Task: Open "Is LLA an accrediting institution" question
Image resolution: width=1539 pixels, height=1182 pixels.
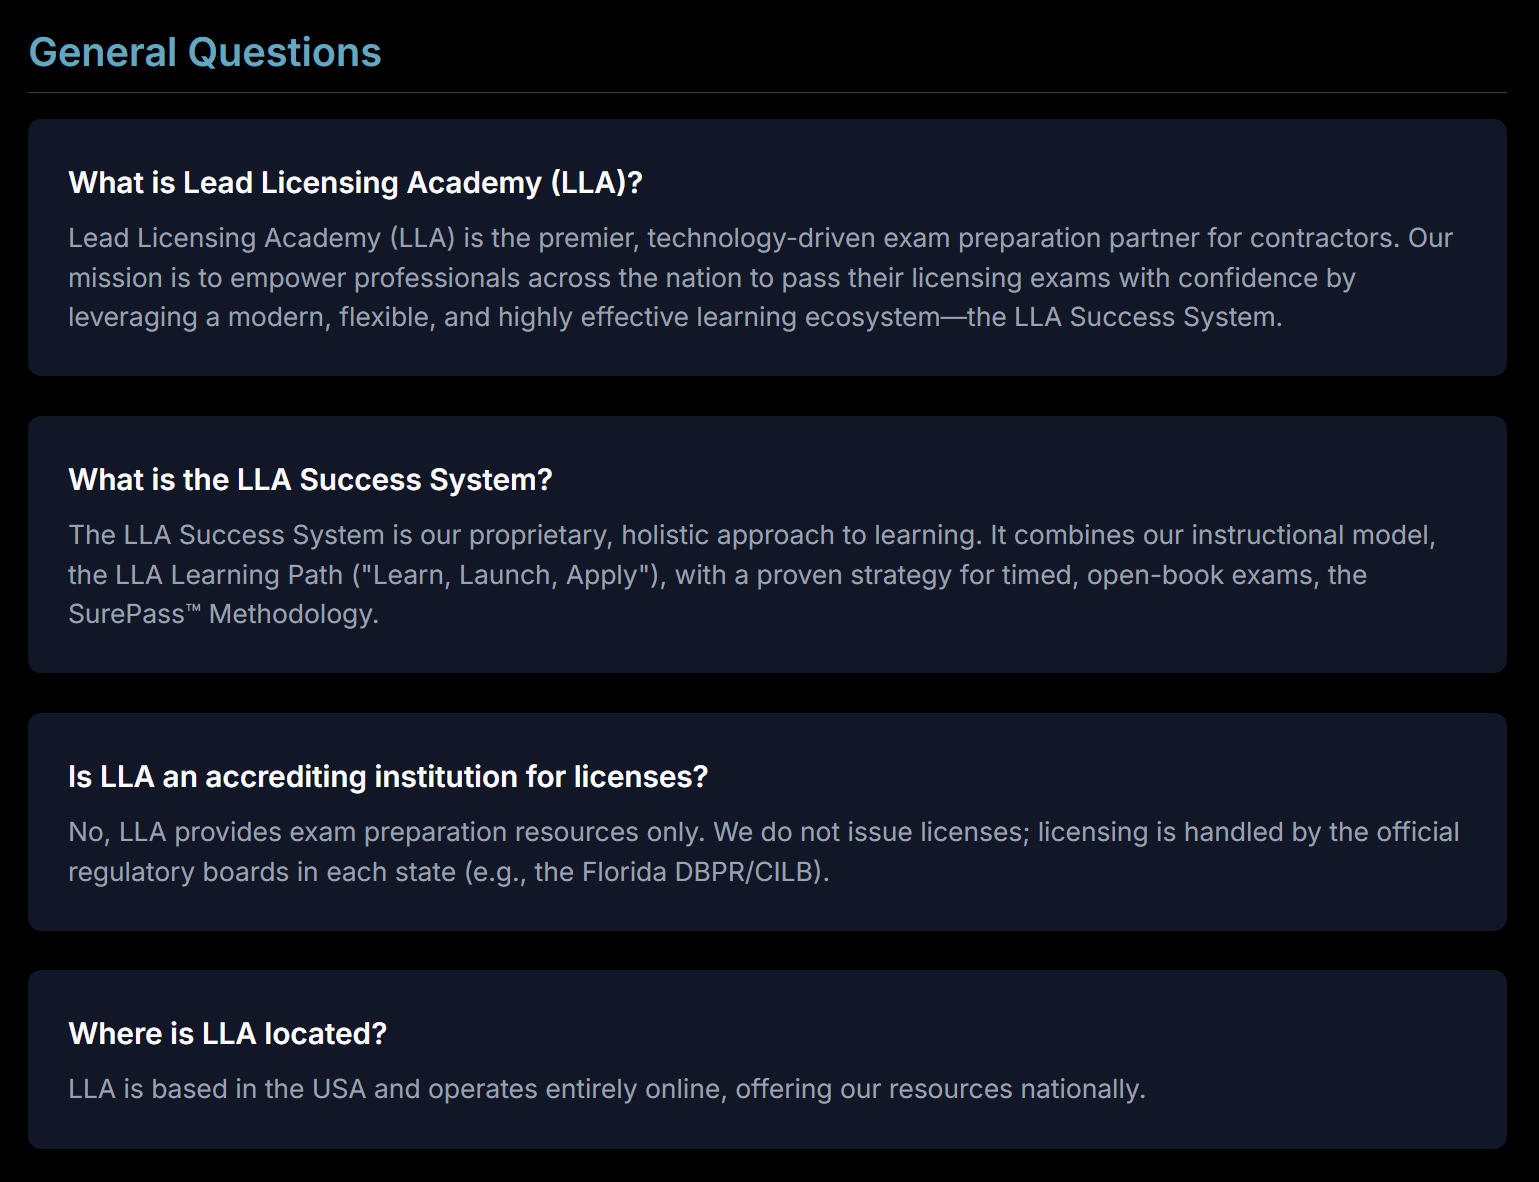Action: 388,777
